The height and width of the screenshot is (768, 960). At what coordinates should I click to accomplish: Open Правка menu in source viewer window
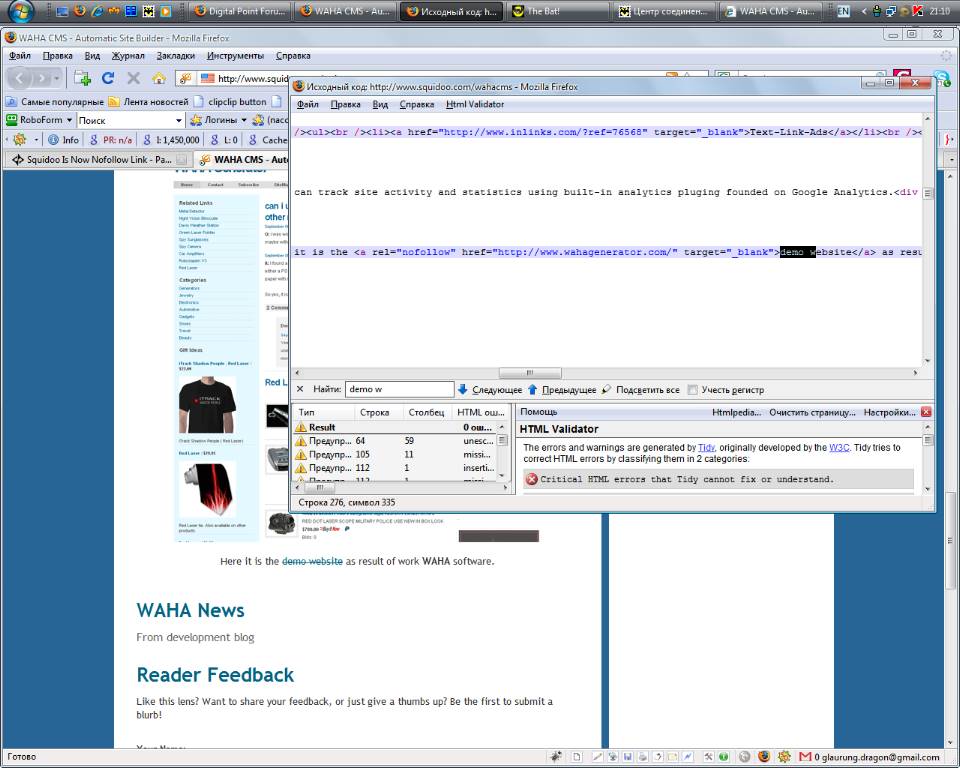pyautogui.click(x=345, y=104)
